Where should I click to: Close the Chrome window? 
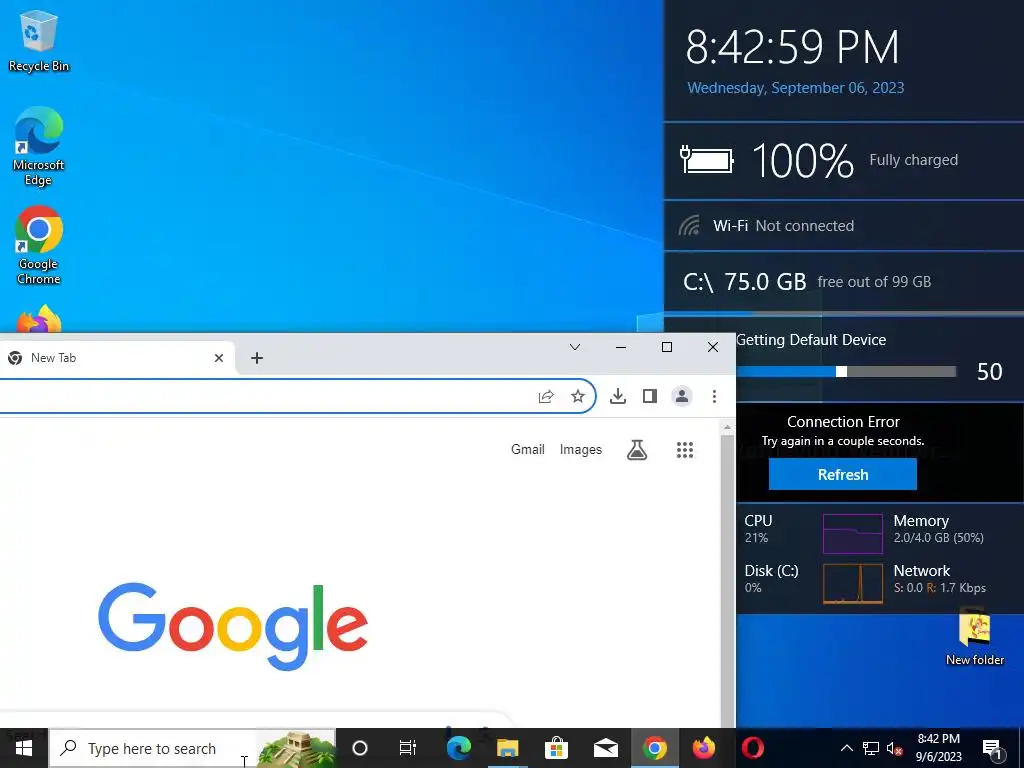pos(713,347)
